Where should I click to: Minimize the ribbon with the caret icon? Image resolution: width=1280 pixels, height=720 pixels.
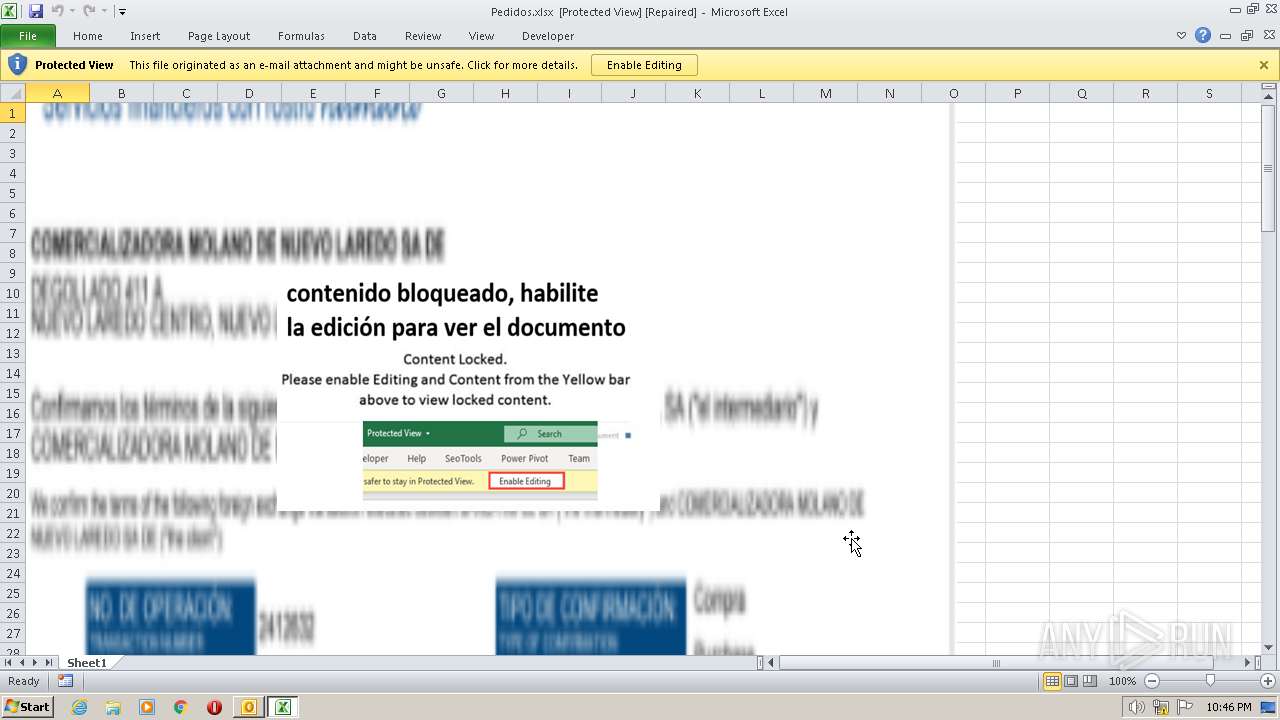[x=1182, y=36]
